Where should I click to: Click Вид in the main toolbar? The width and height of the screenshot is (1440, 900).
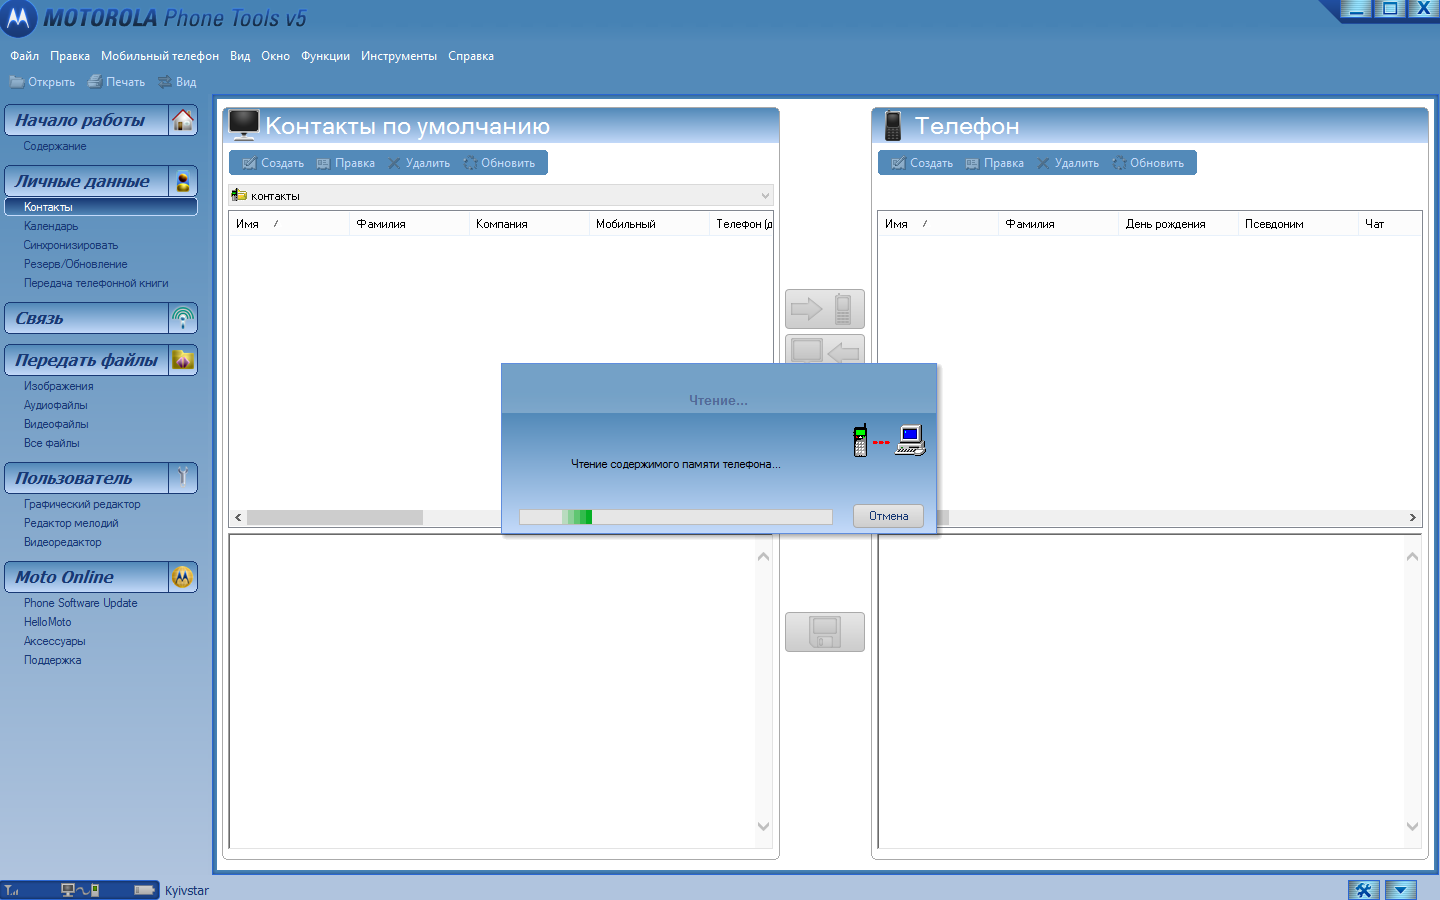177,82
